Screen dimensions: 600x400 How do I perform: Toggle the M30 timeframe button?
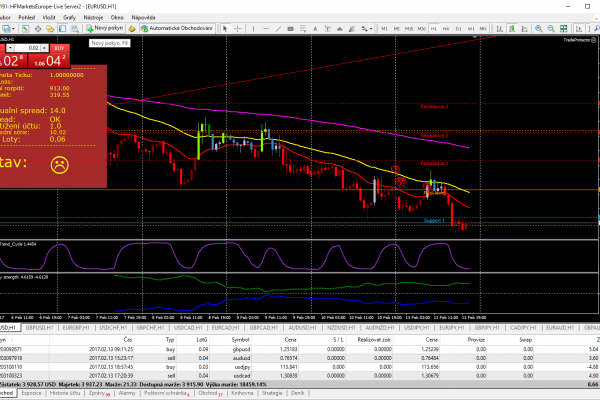click(421, 29)
